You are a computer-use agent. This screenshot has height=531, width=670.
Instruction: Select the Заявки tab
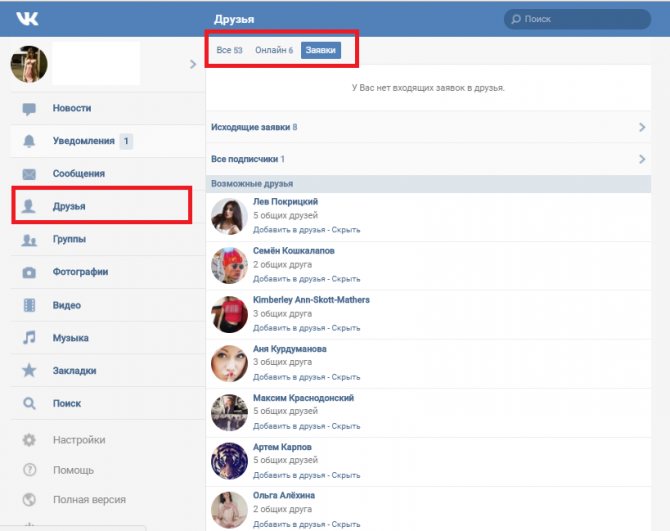321,50
